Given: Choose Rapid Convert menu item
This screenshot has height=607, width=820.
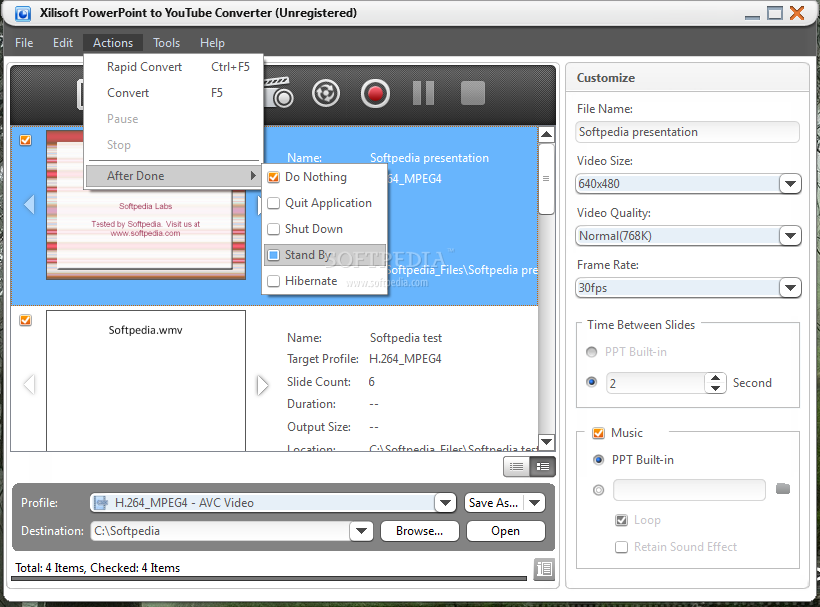Looking at the screenshot, I should click(x=173, y=67).
